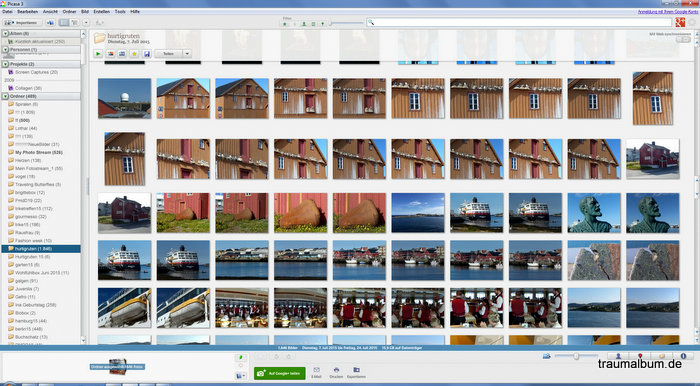Click the Importieren button
700x386 pixels.
(x=22, y=22)
